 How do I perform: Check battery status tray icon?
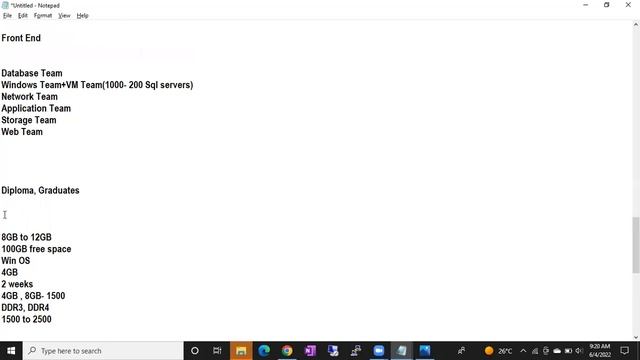coord(568,351)
